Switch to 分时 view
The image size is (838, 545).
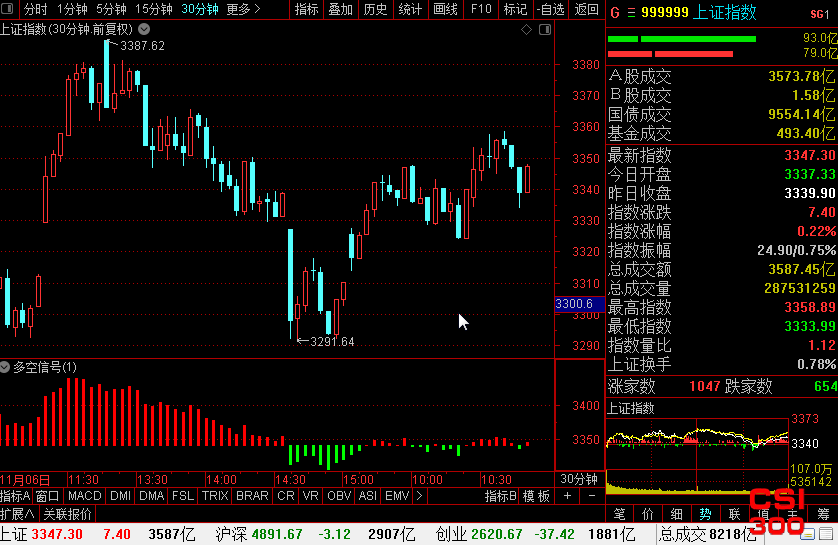point(35,9)
